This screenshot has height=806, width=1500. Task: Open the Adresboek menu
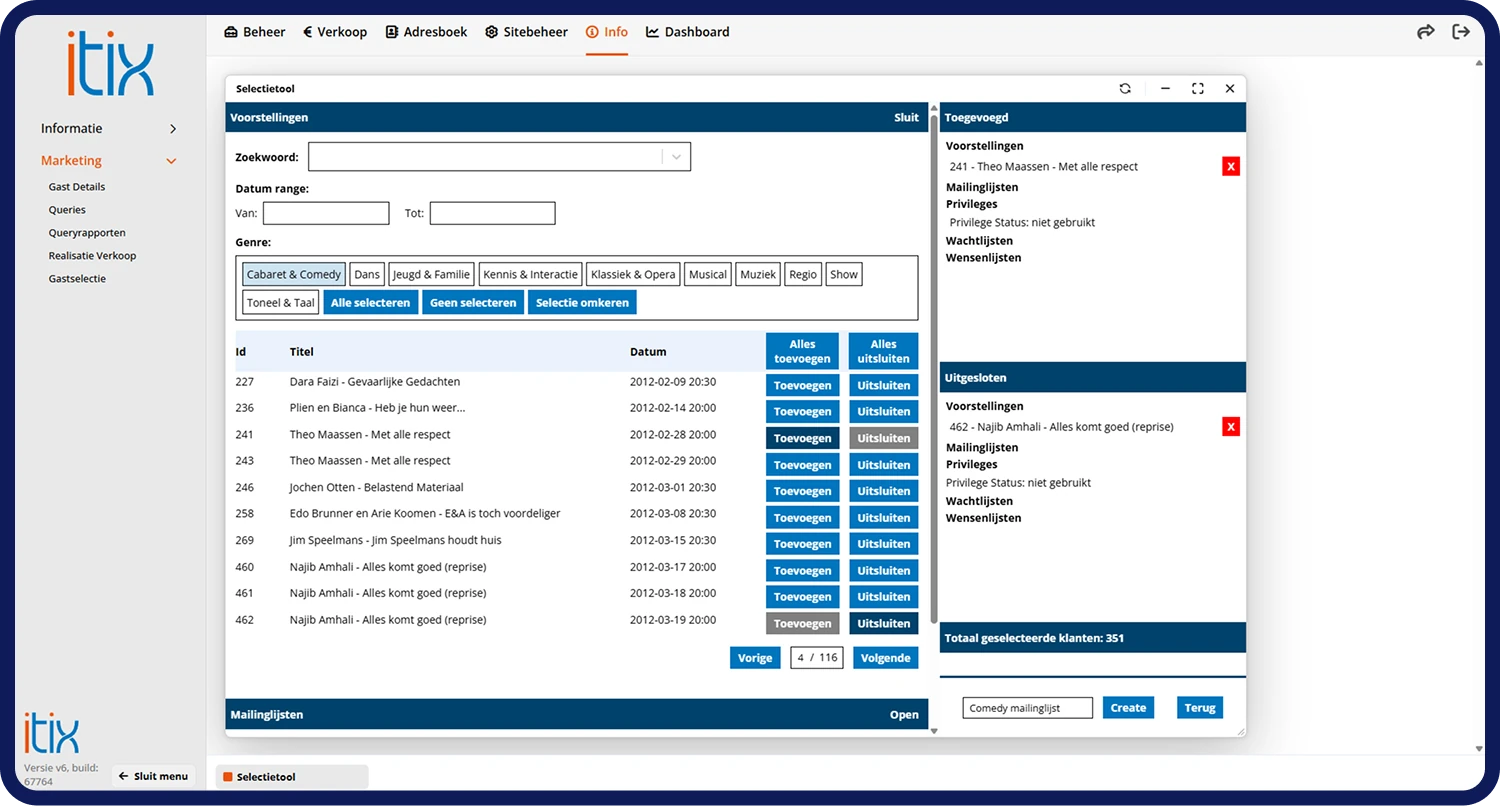(x=426, y=32)
